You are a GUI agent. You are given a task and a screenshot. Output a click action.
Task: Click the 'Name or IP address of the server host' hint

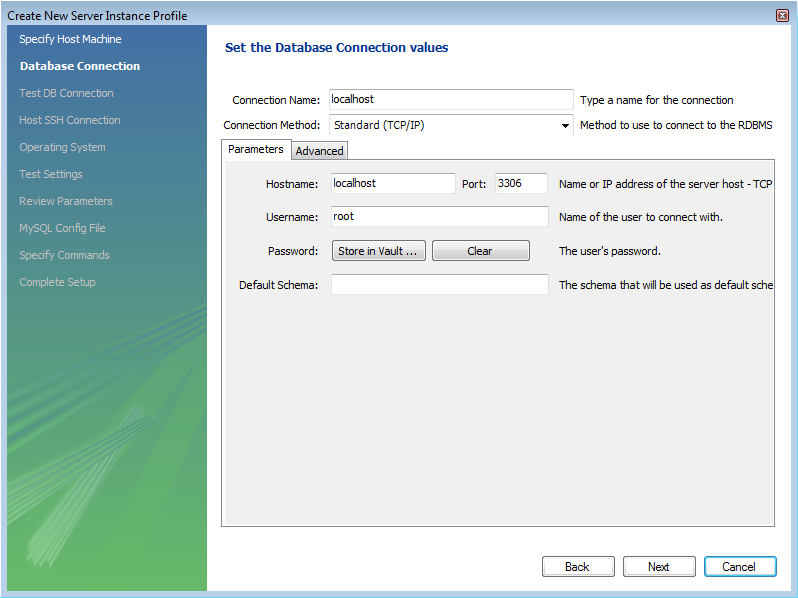pos(666,184)
